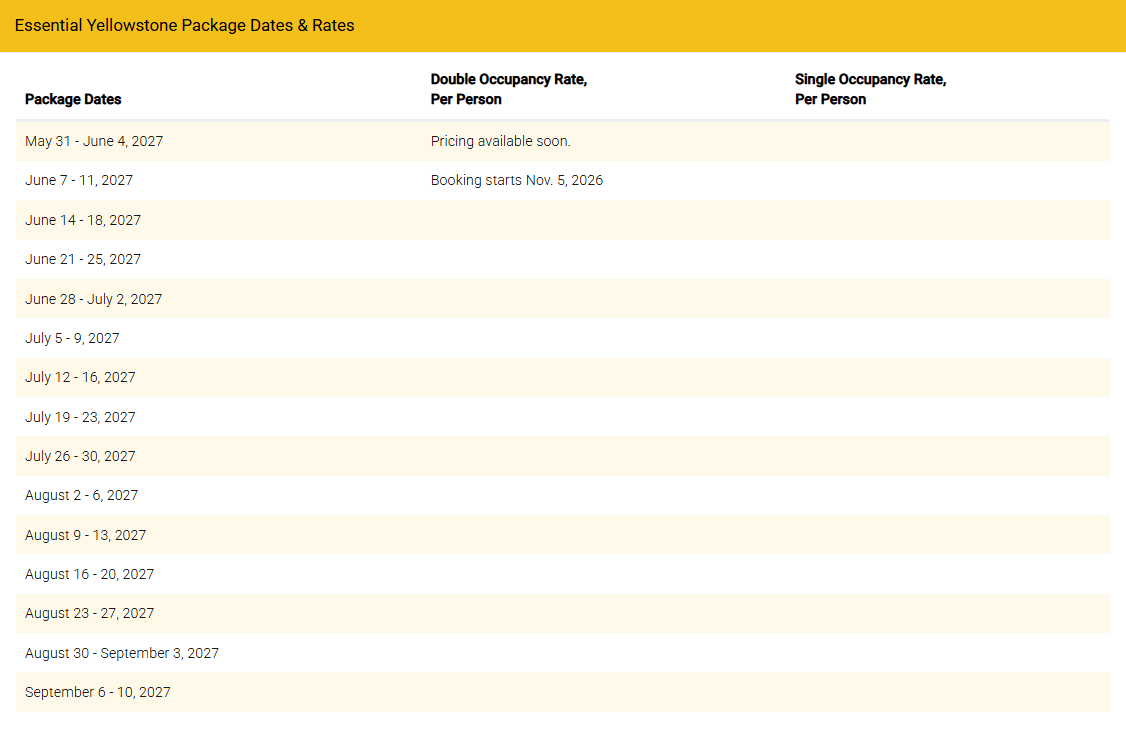Select the 'June 21 - 25, 2027' date
This screenshot has height=731, width=1126.
click(x=83, y=259)
